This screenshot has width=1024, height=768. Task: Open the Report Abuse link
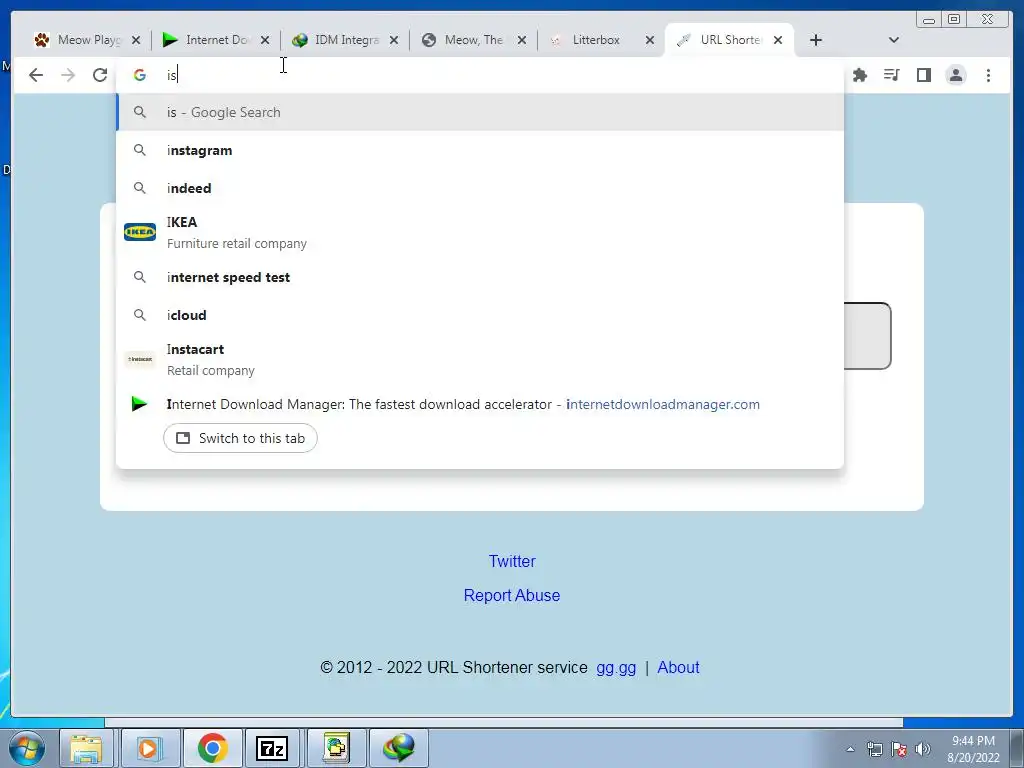click(512, 595)
